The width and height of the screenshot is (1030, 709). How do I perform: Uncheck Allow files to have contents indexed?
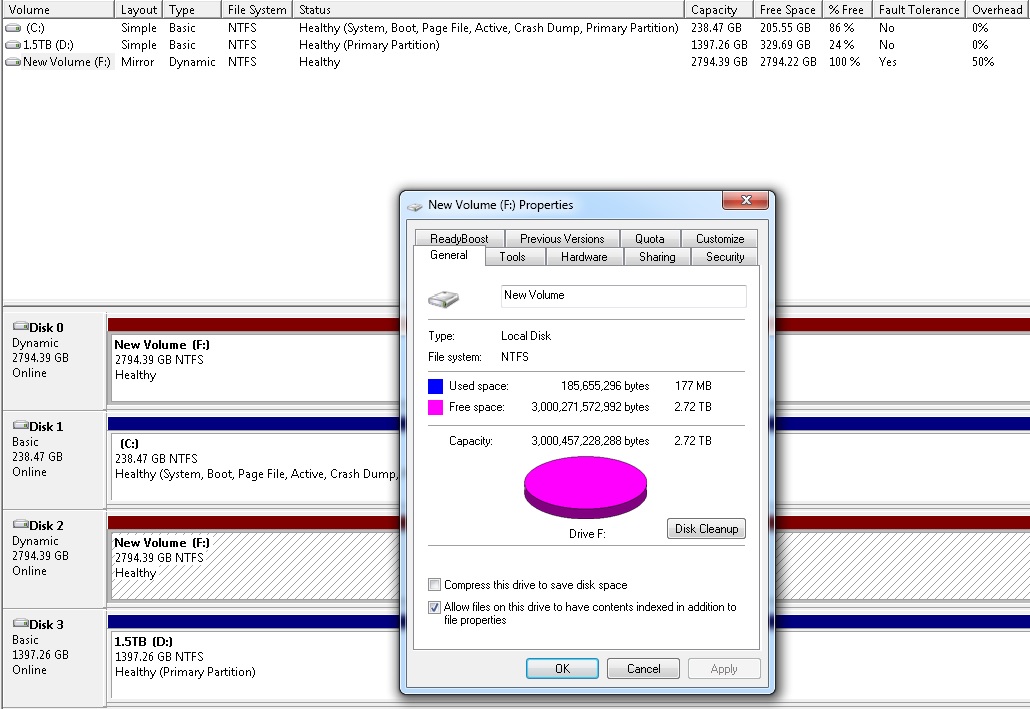[x=434, y=607]
